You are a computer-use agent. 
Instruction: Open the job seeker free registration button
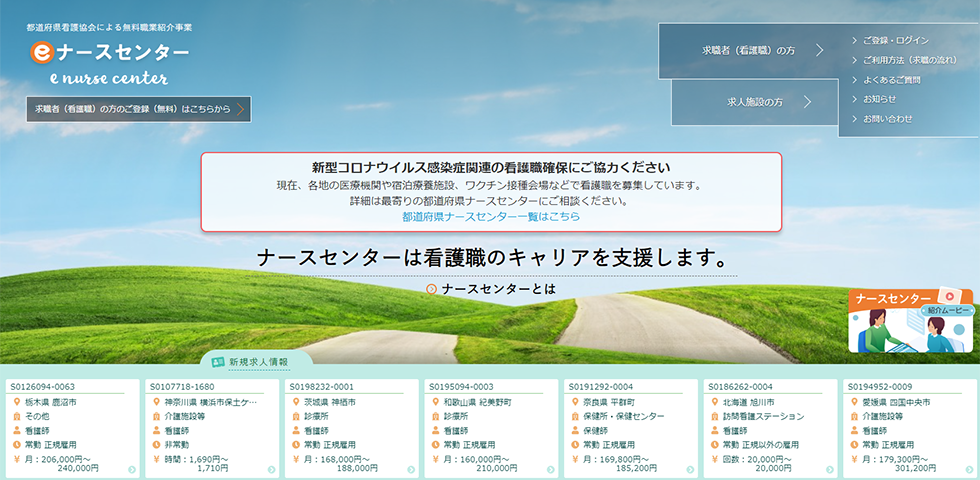[139, 109]
